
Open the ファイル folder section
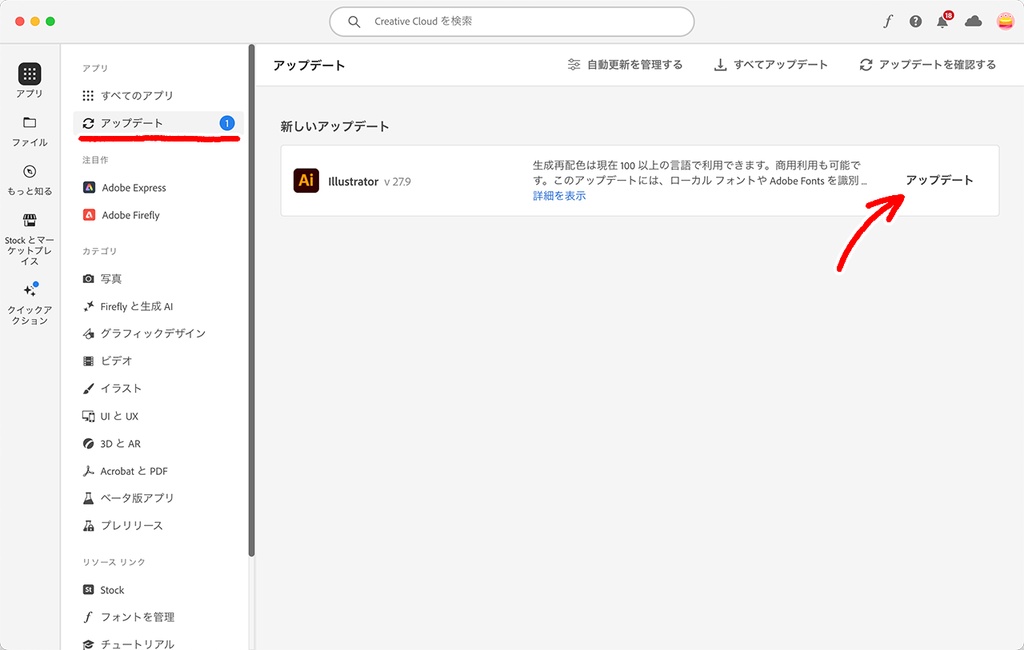29,131
